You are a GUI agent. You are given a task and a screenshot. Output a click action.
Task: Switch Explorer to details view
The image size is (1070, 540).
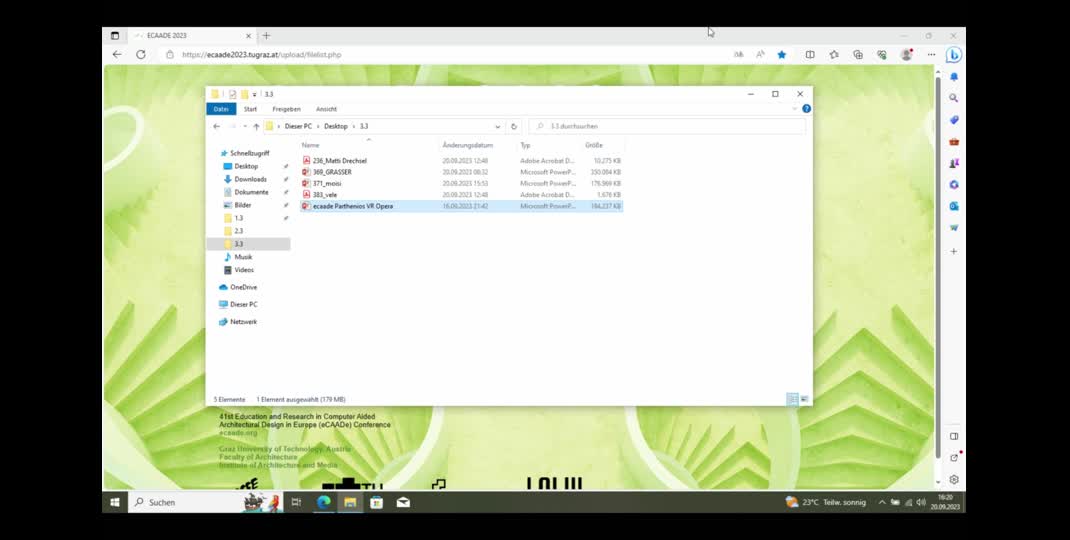792,399
